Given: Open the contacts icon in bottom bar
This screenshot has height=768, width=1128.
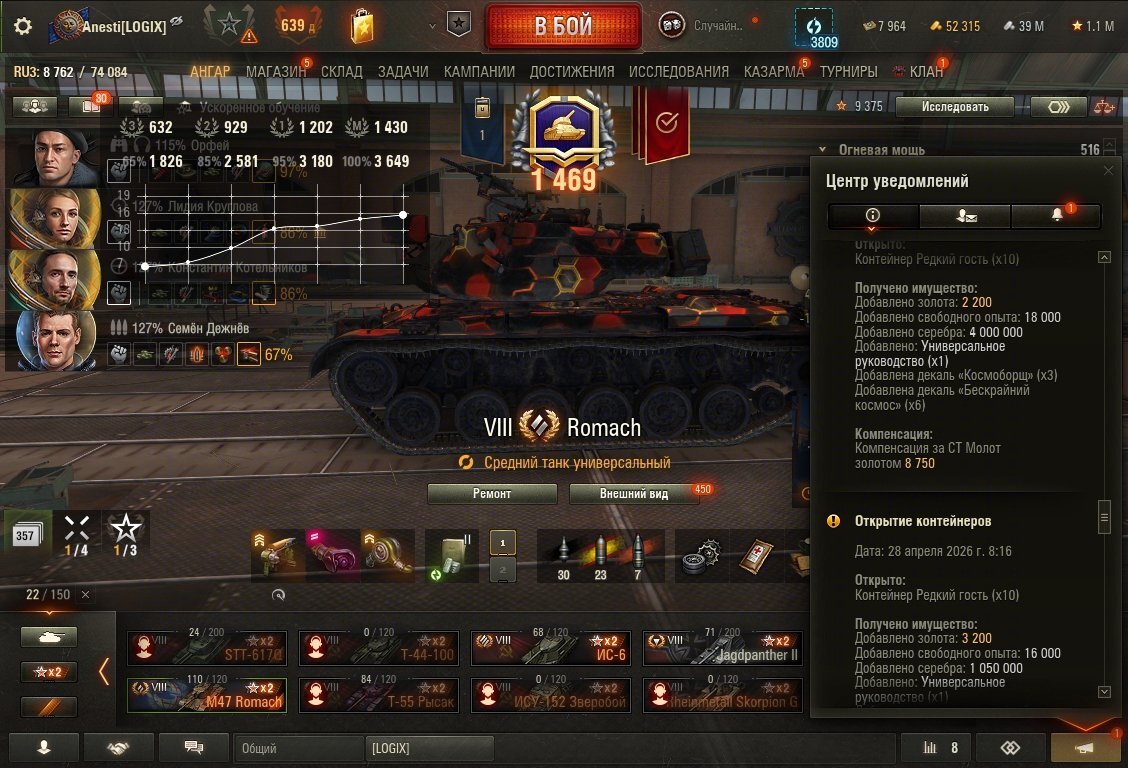Looking at the screenshot, I should click(44, 748).
